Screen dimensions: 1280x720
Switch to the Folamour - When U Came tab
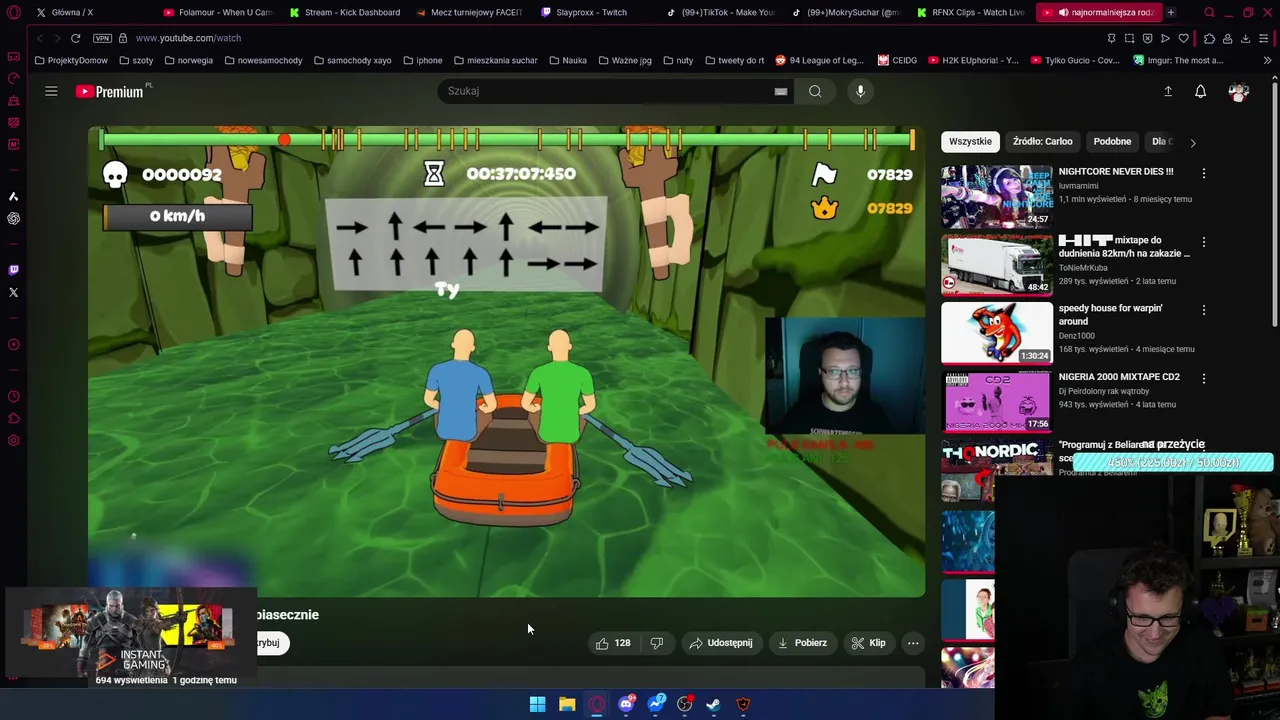218,12
